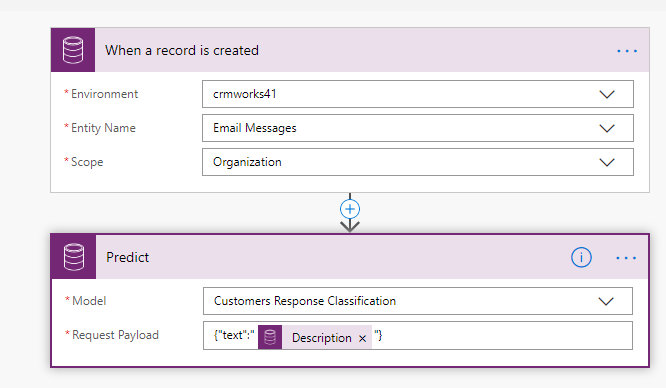Viewport: 666px width, 388px height.
Task: Click the Email Messages entity value
Action: (255, 128)
